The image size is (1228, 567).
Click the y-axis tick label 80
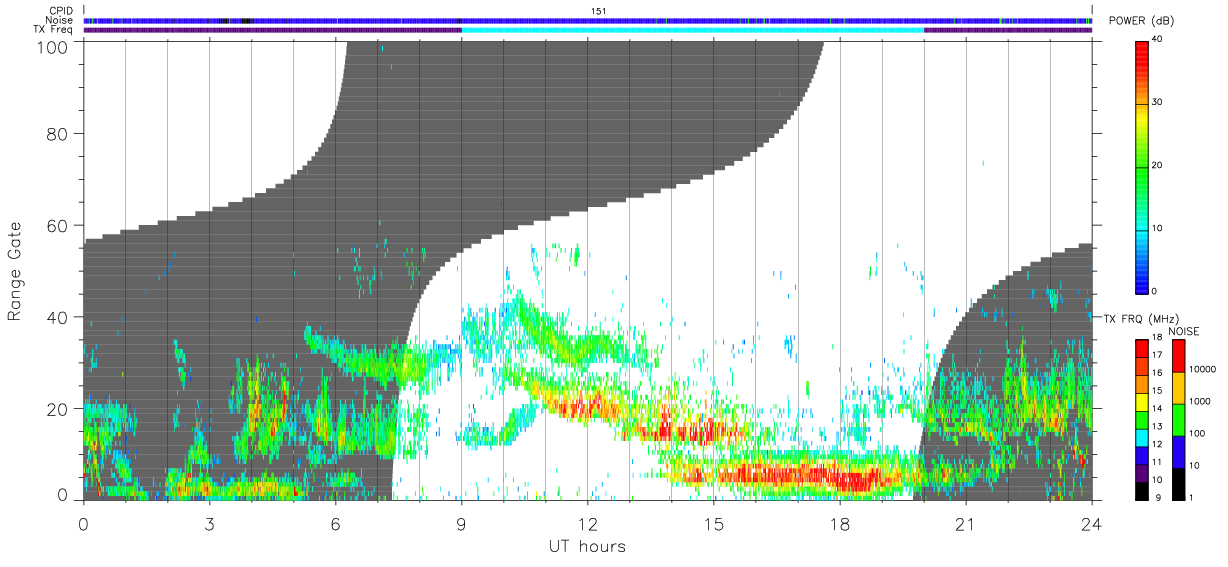click(x=57, y=133)
